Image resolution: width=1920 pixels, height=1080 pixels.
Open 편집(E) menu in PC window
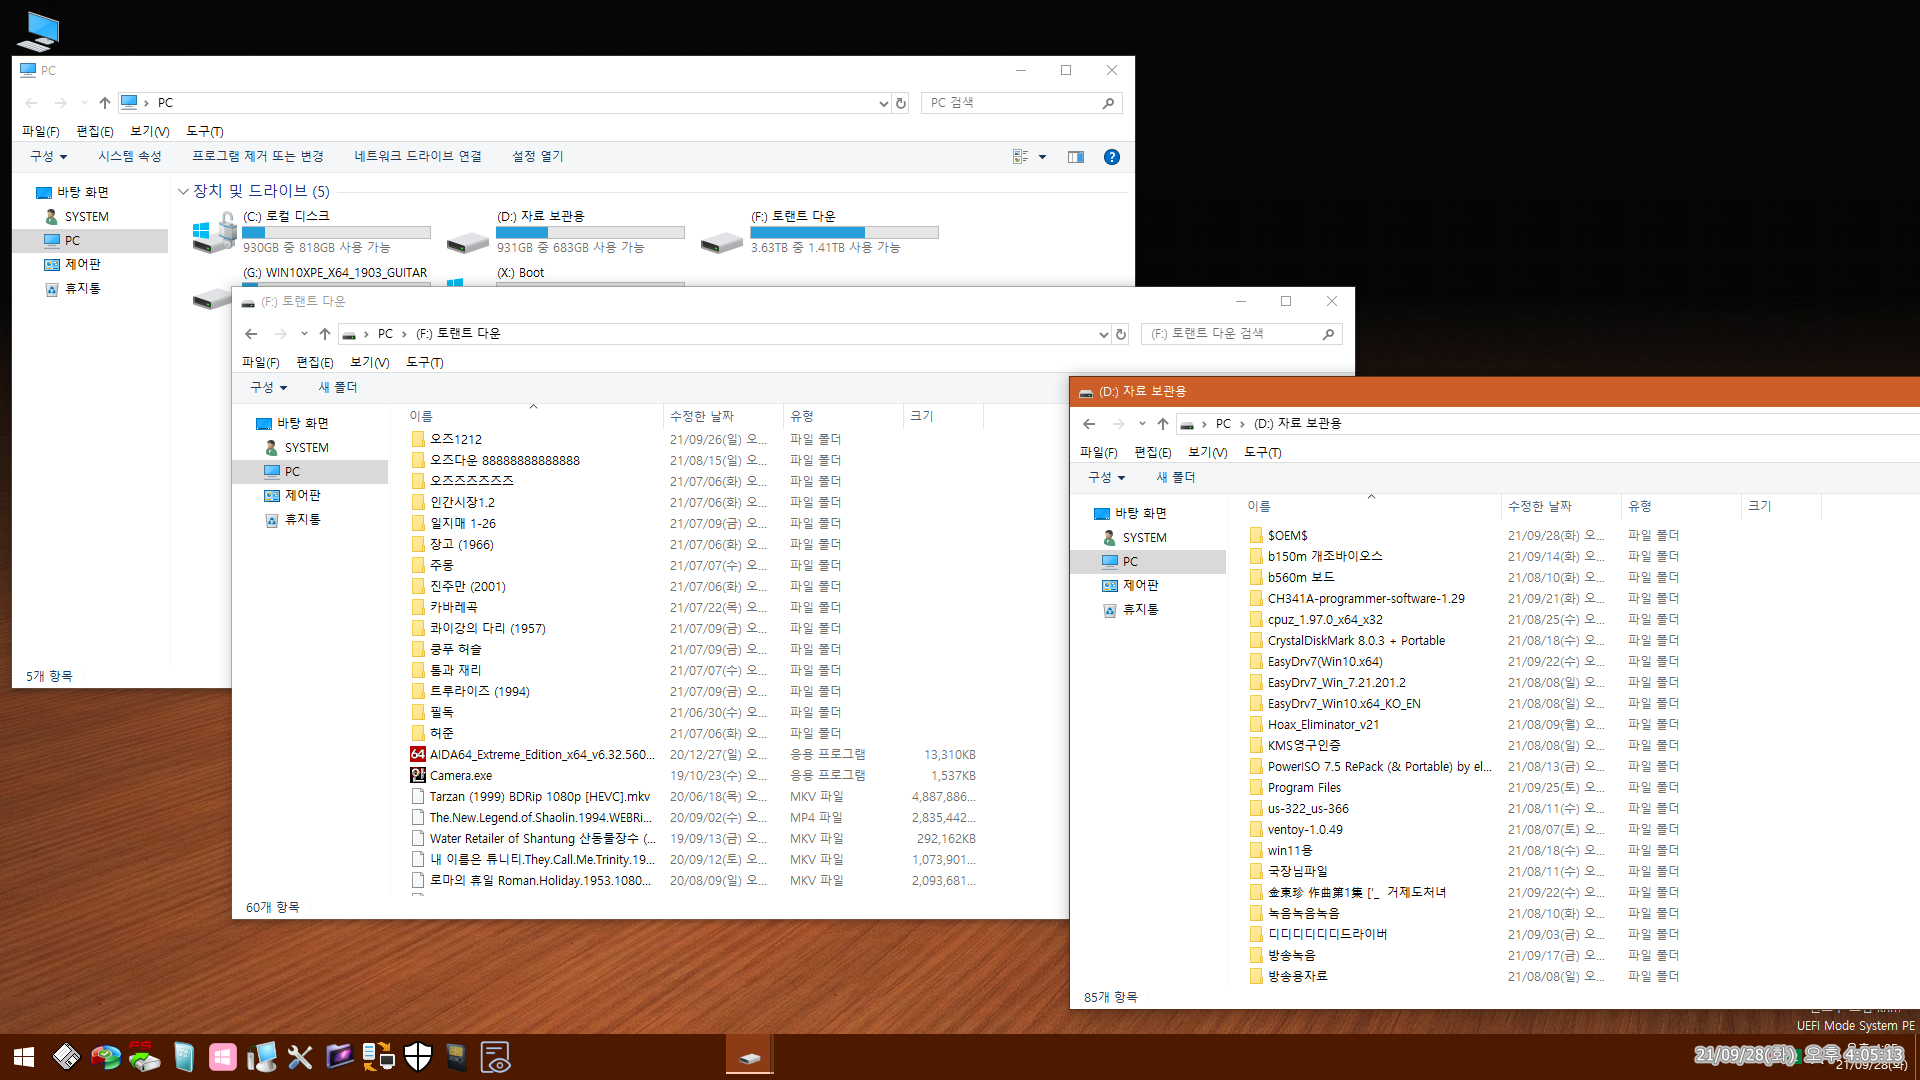tap(95, 131)
